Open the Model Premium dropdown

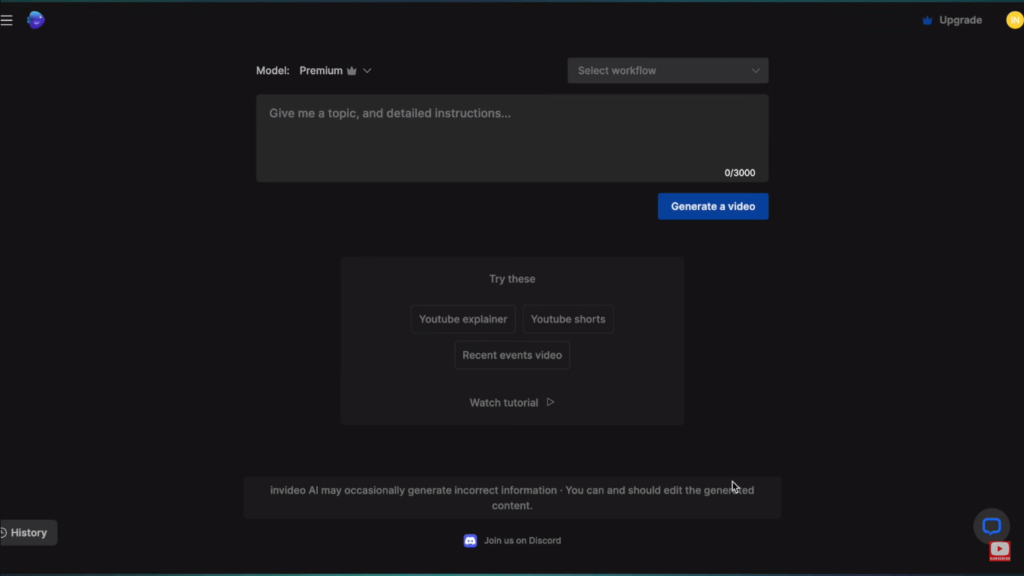[320, 70]
